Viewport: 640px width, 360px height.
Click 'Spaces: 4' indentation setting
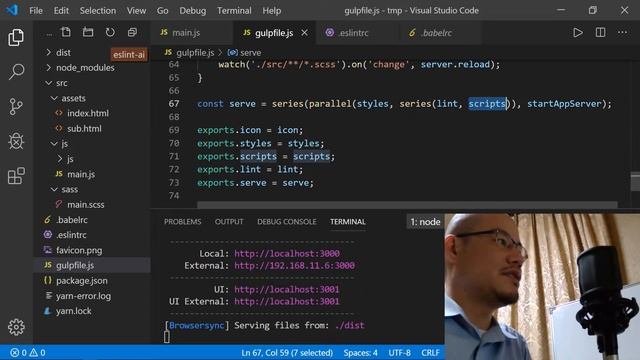pyautogui.click(x=360, y=353)
